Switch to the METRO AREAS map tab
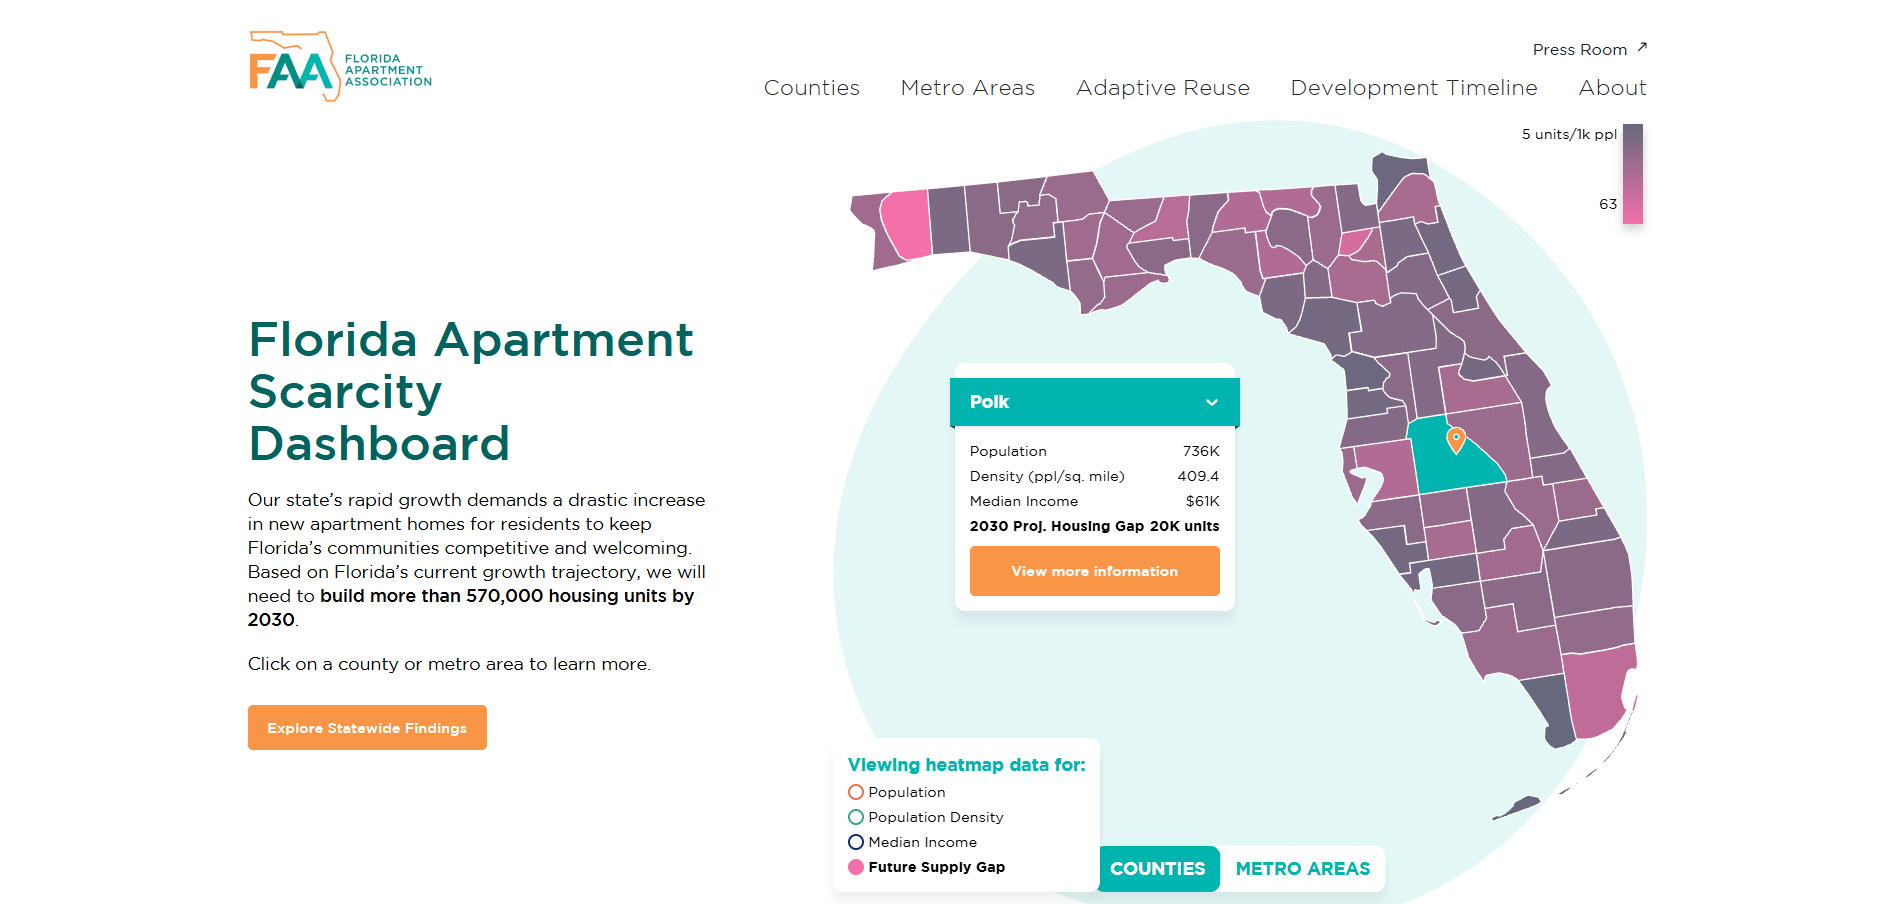Screen dimensions: 1890x904 click(x=1302, y=869)
